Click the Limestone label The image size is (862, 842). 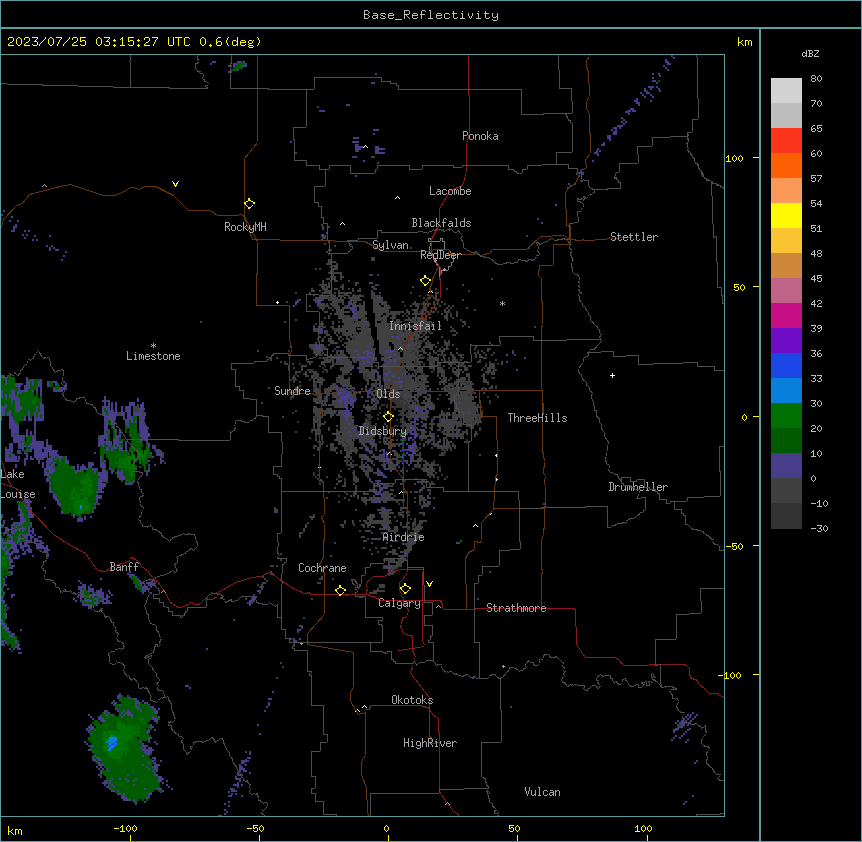point(153,356)
